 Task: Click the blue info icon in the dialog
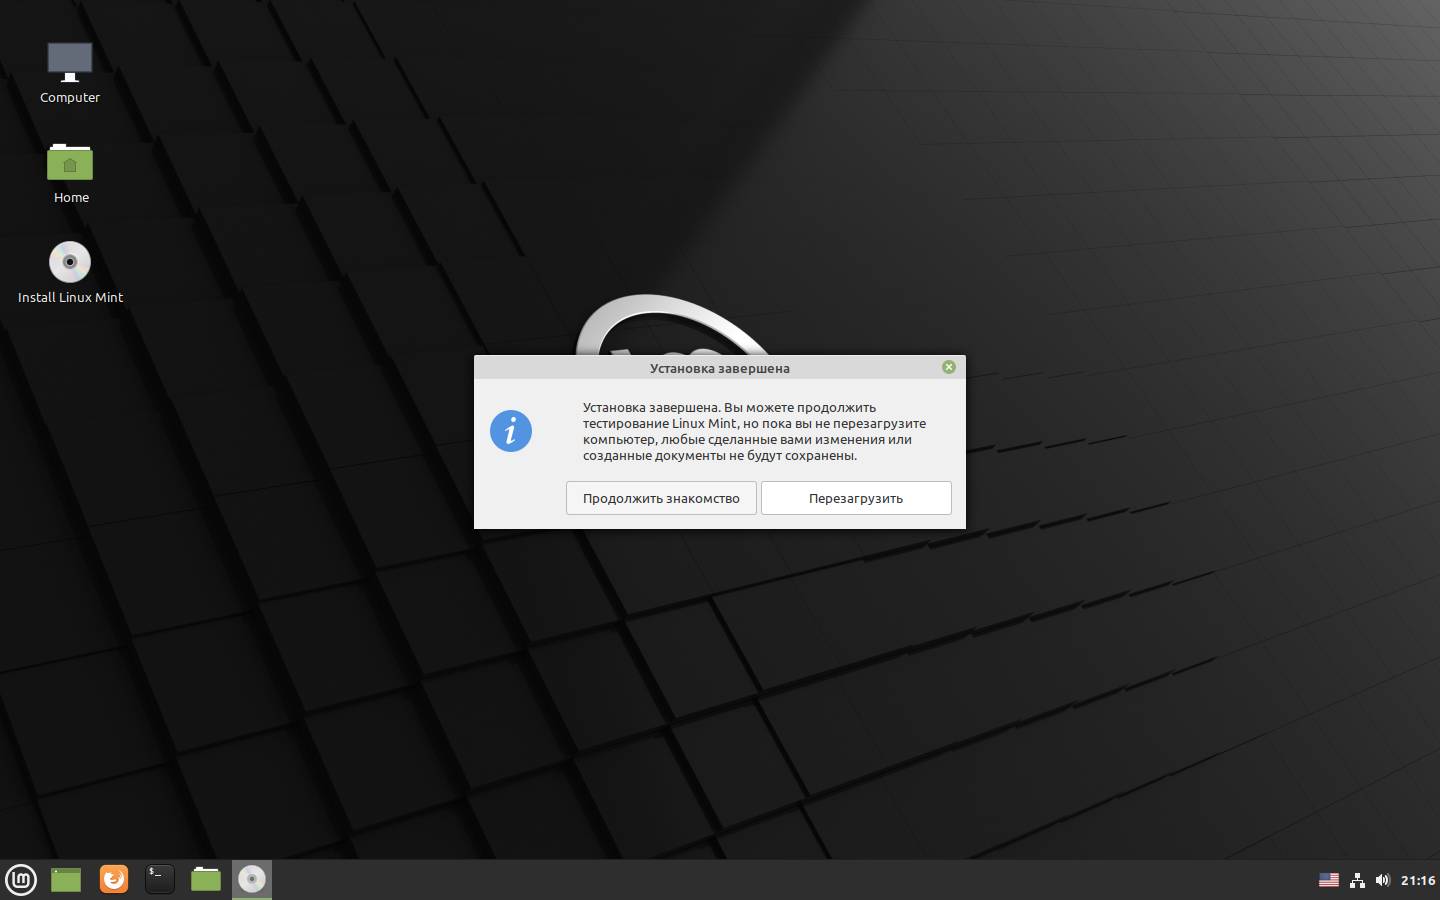click(511, 431)
